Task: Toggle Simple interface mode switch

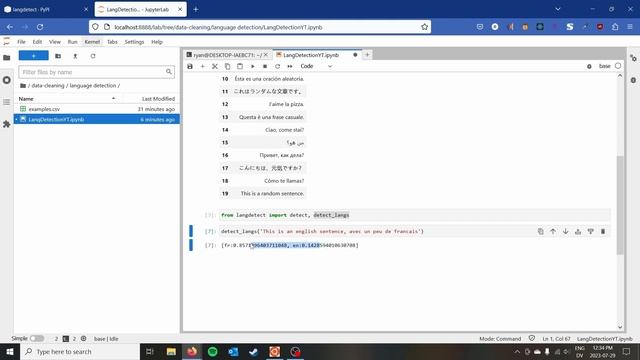Action: [x=37, y=338]
